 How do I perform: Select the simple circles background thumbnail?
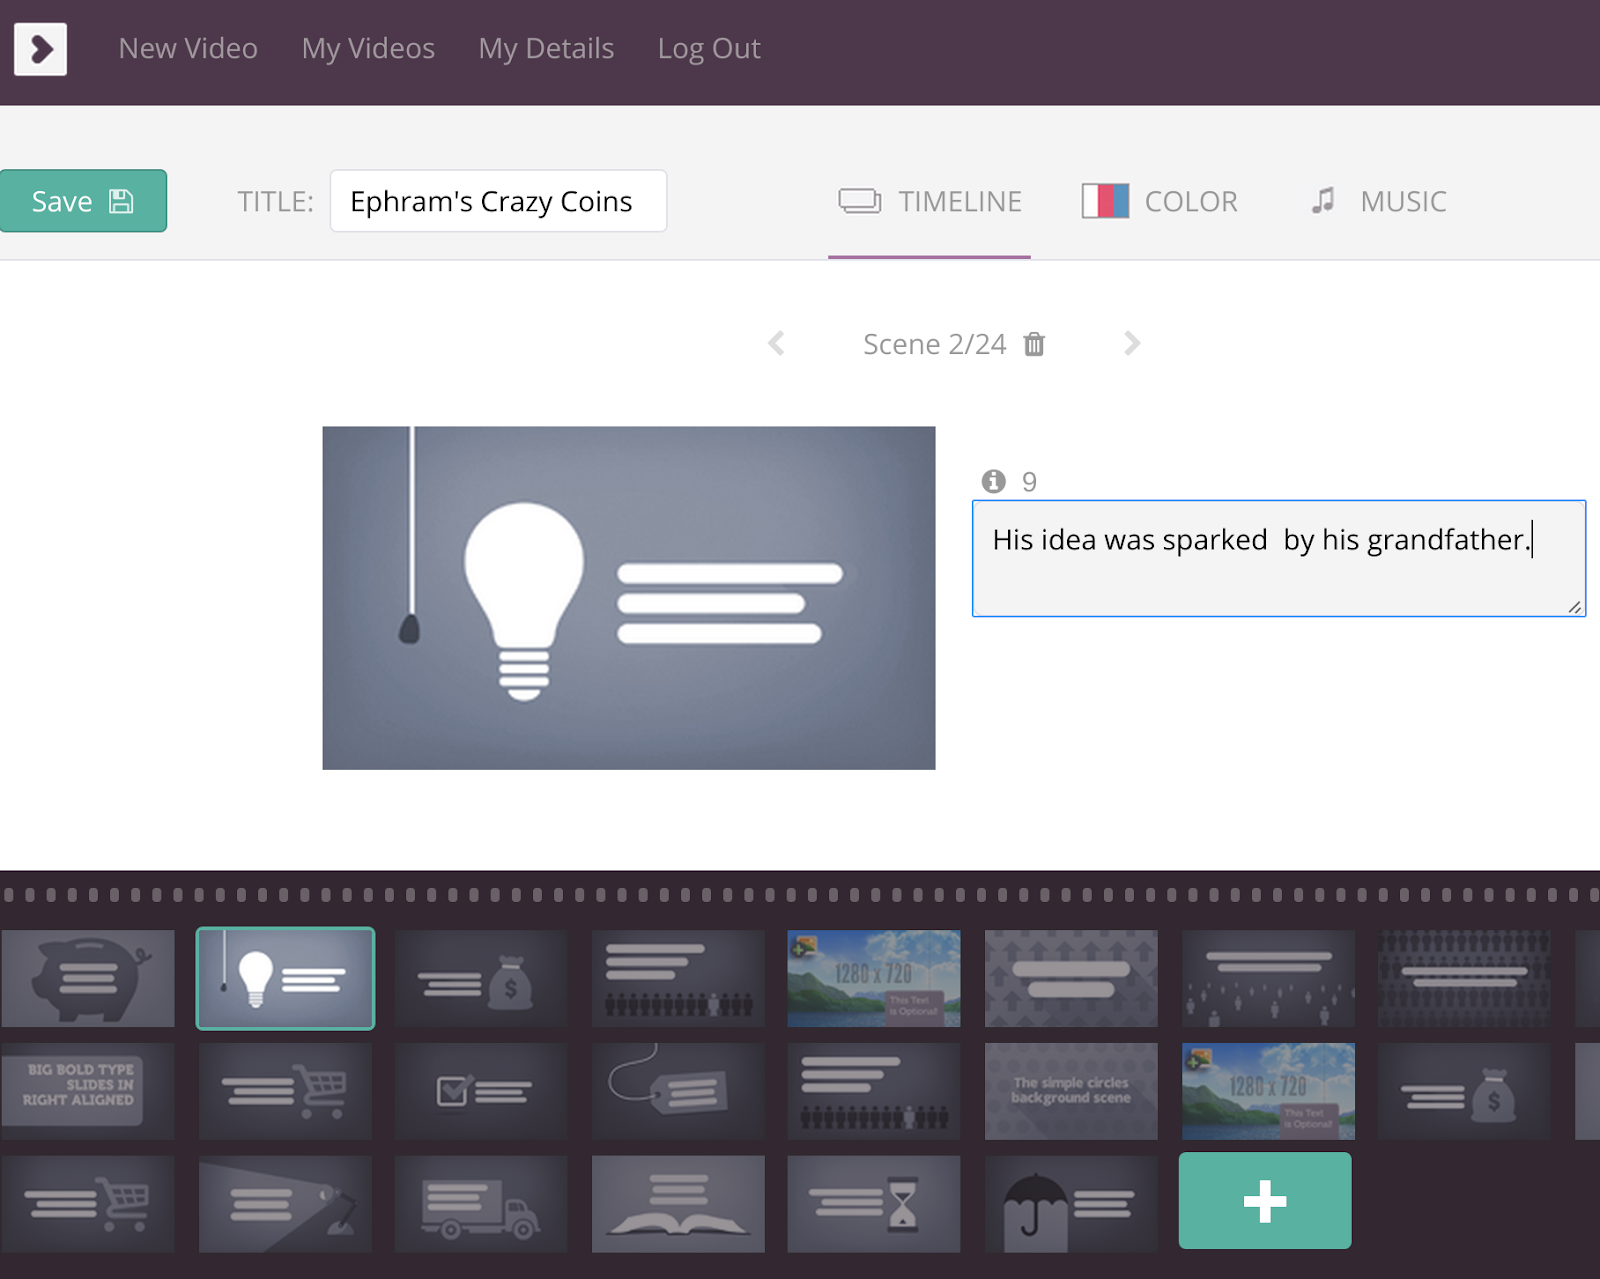(x=1071, y=1091)
